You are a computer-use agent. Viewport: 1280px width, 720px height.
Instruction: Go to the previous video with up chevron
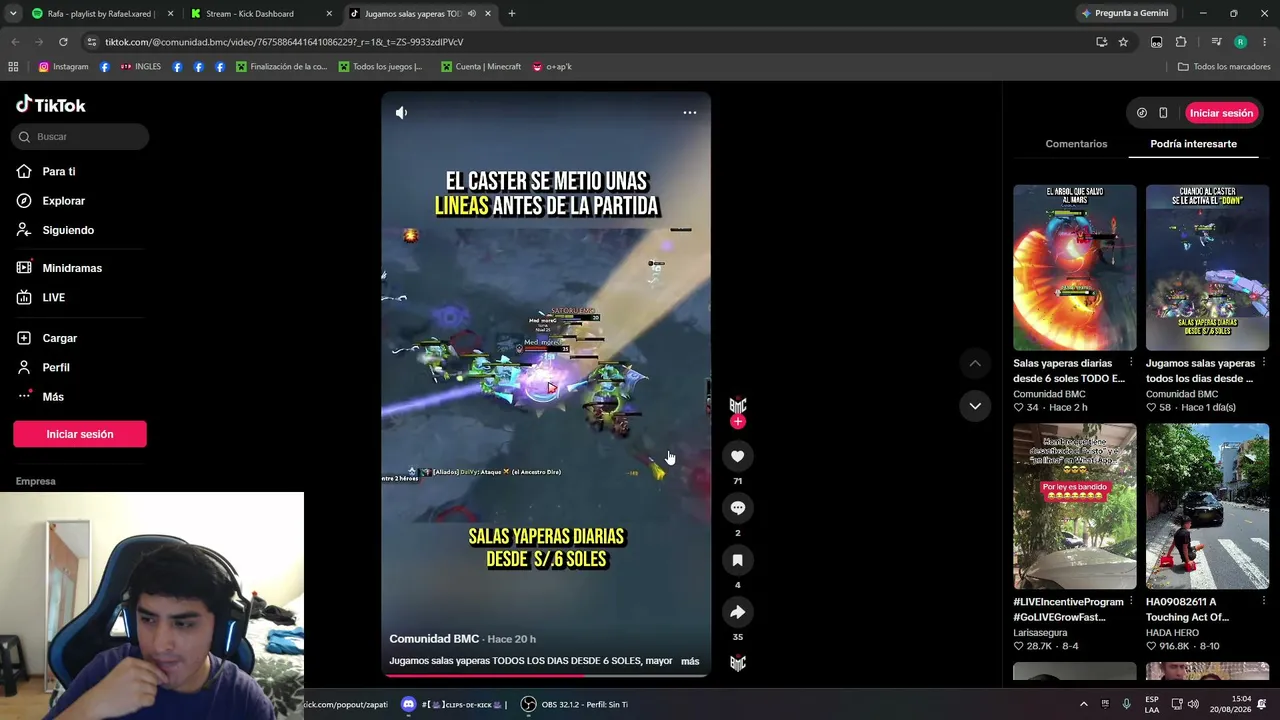pos(975,363)
